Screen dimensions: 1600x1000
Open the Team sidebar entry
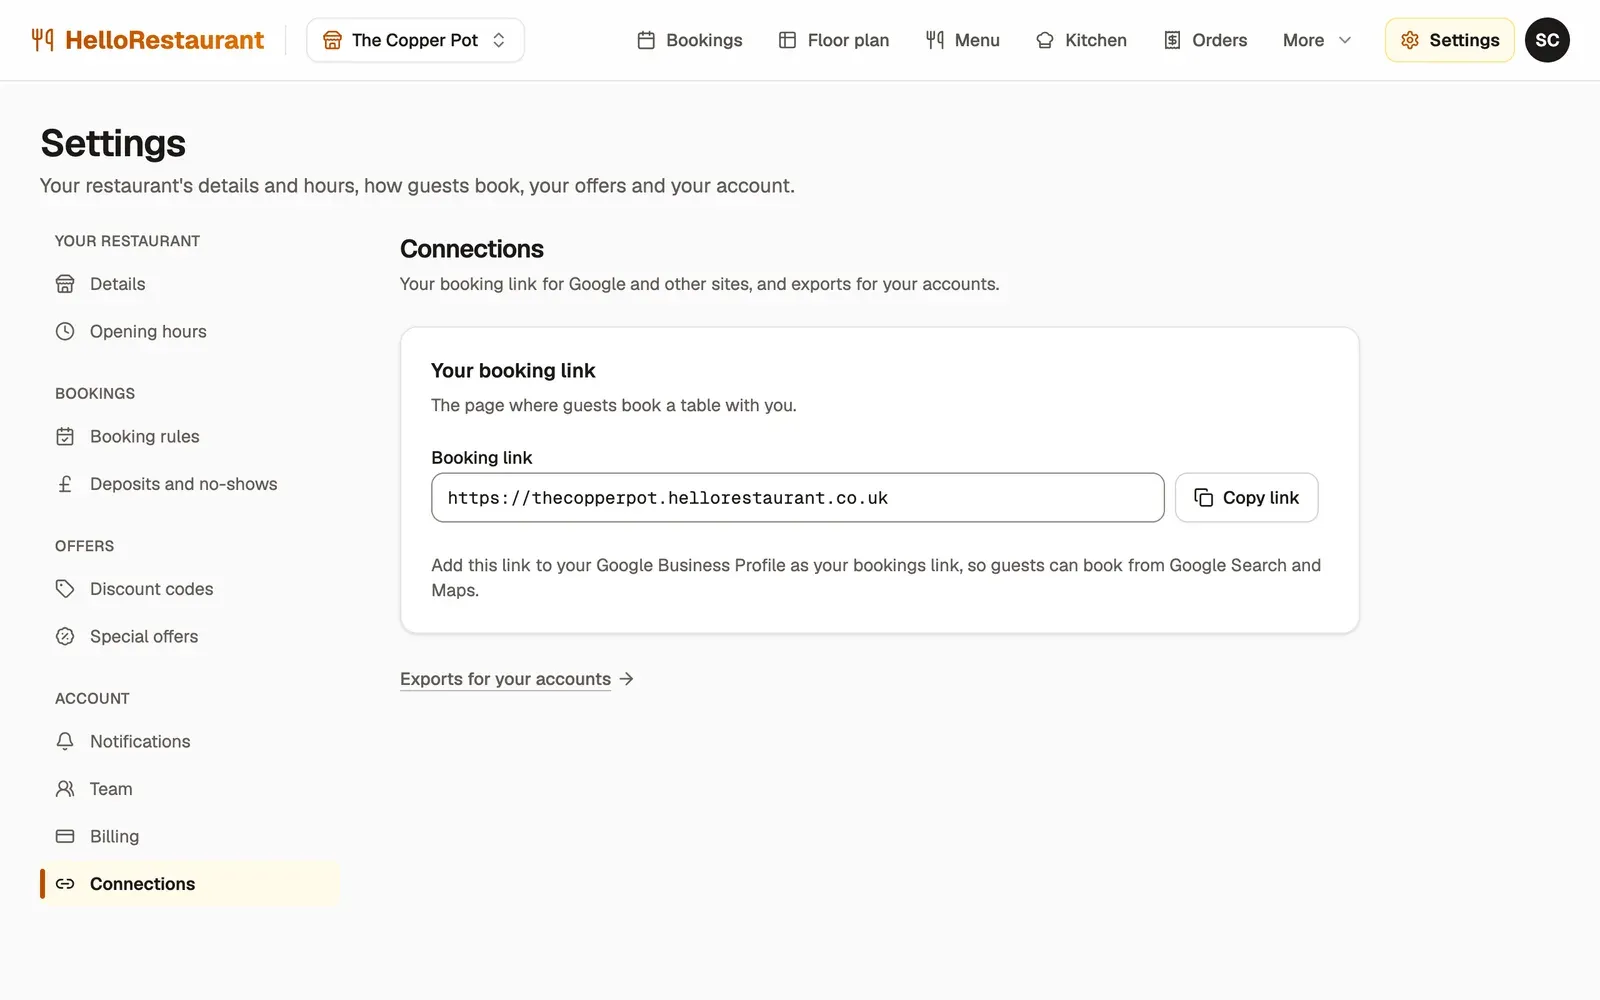tap(190, 789)
